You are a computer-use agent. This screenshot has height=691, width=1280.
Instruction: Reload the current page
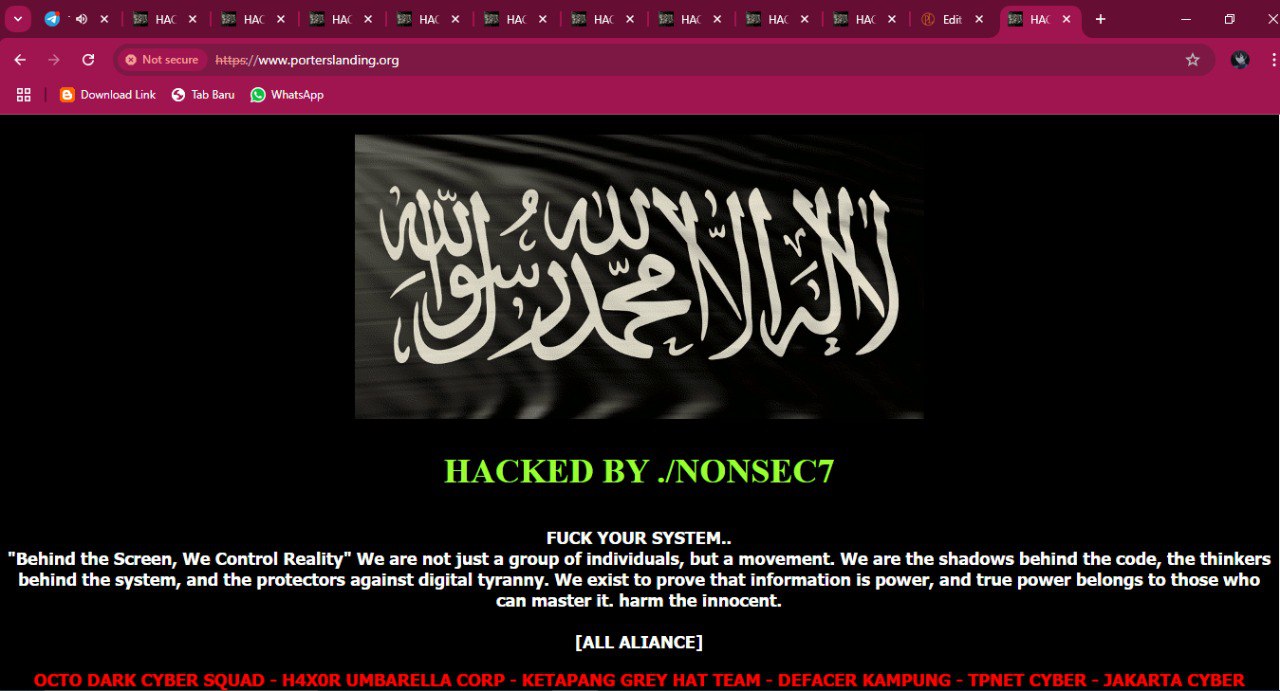[88, 60]
